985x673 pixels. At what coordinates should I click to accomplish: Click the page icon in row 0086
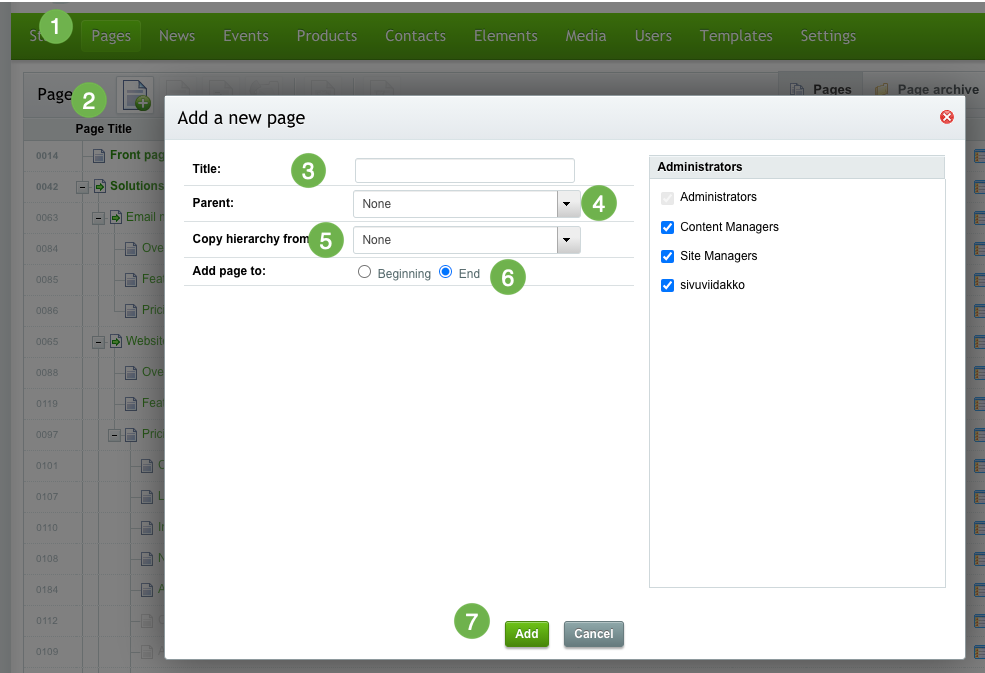tap(131, 310)
